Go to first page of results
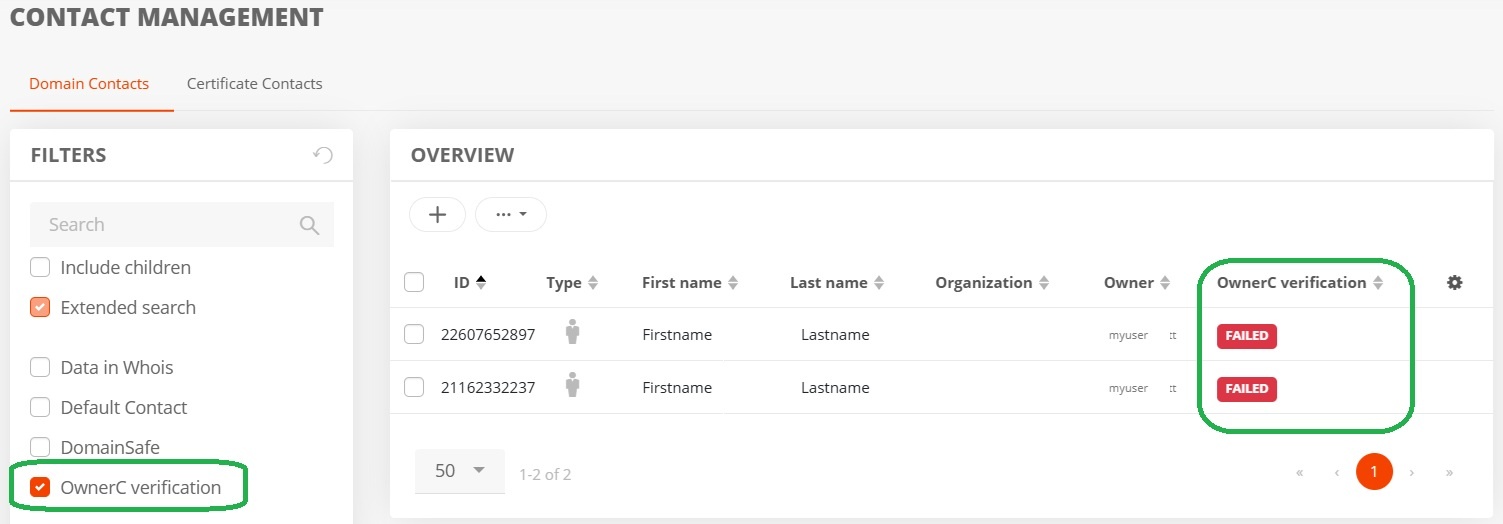The height and width of the screenshot is (524, 1503). click(x=1299, y=472)
